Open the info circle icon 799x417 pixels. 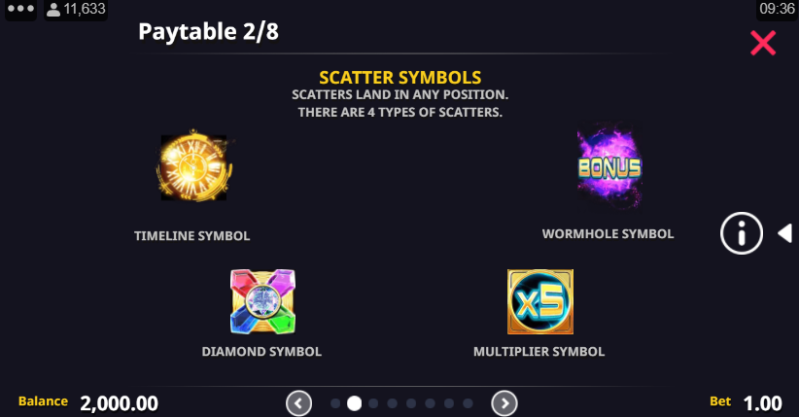pyautogui.click(x=741, y=233)
